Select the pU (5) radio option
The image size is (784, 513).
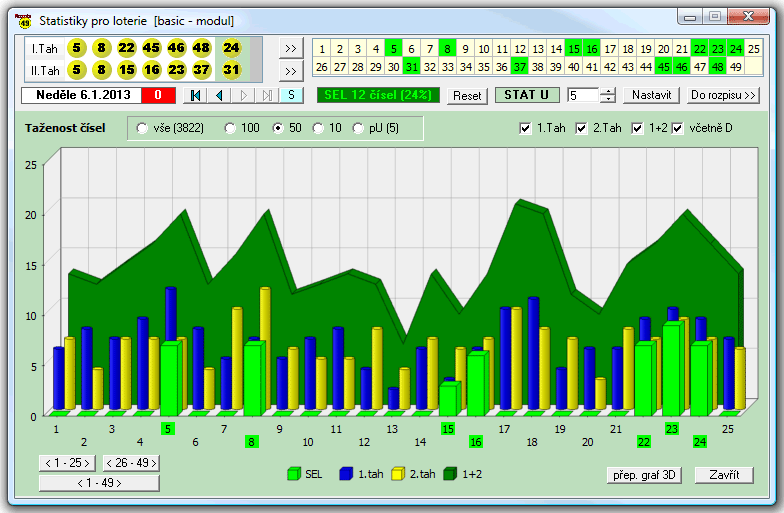click(359, 128)
